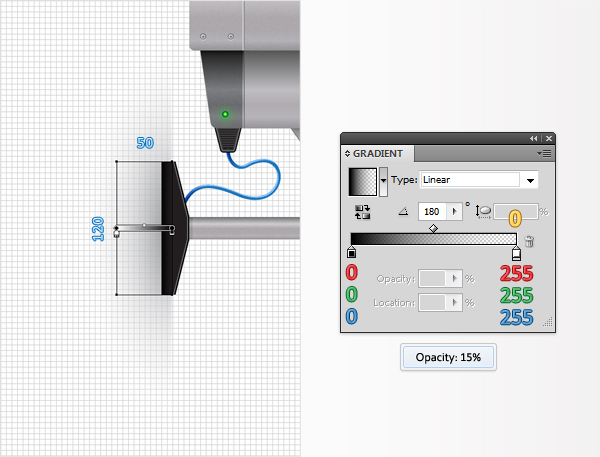Click the gradient bar ramp
This screenshot has height=457, width=600.
[433, 239]
